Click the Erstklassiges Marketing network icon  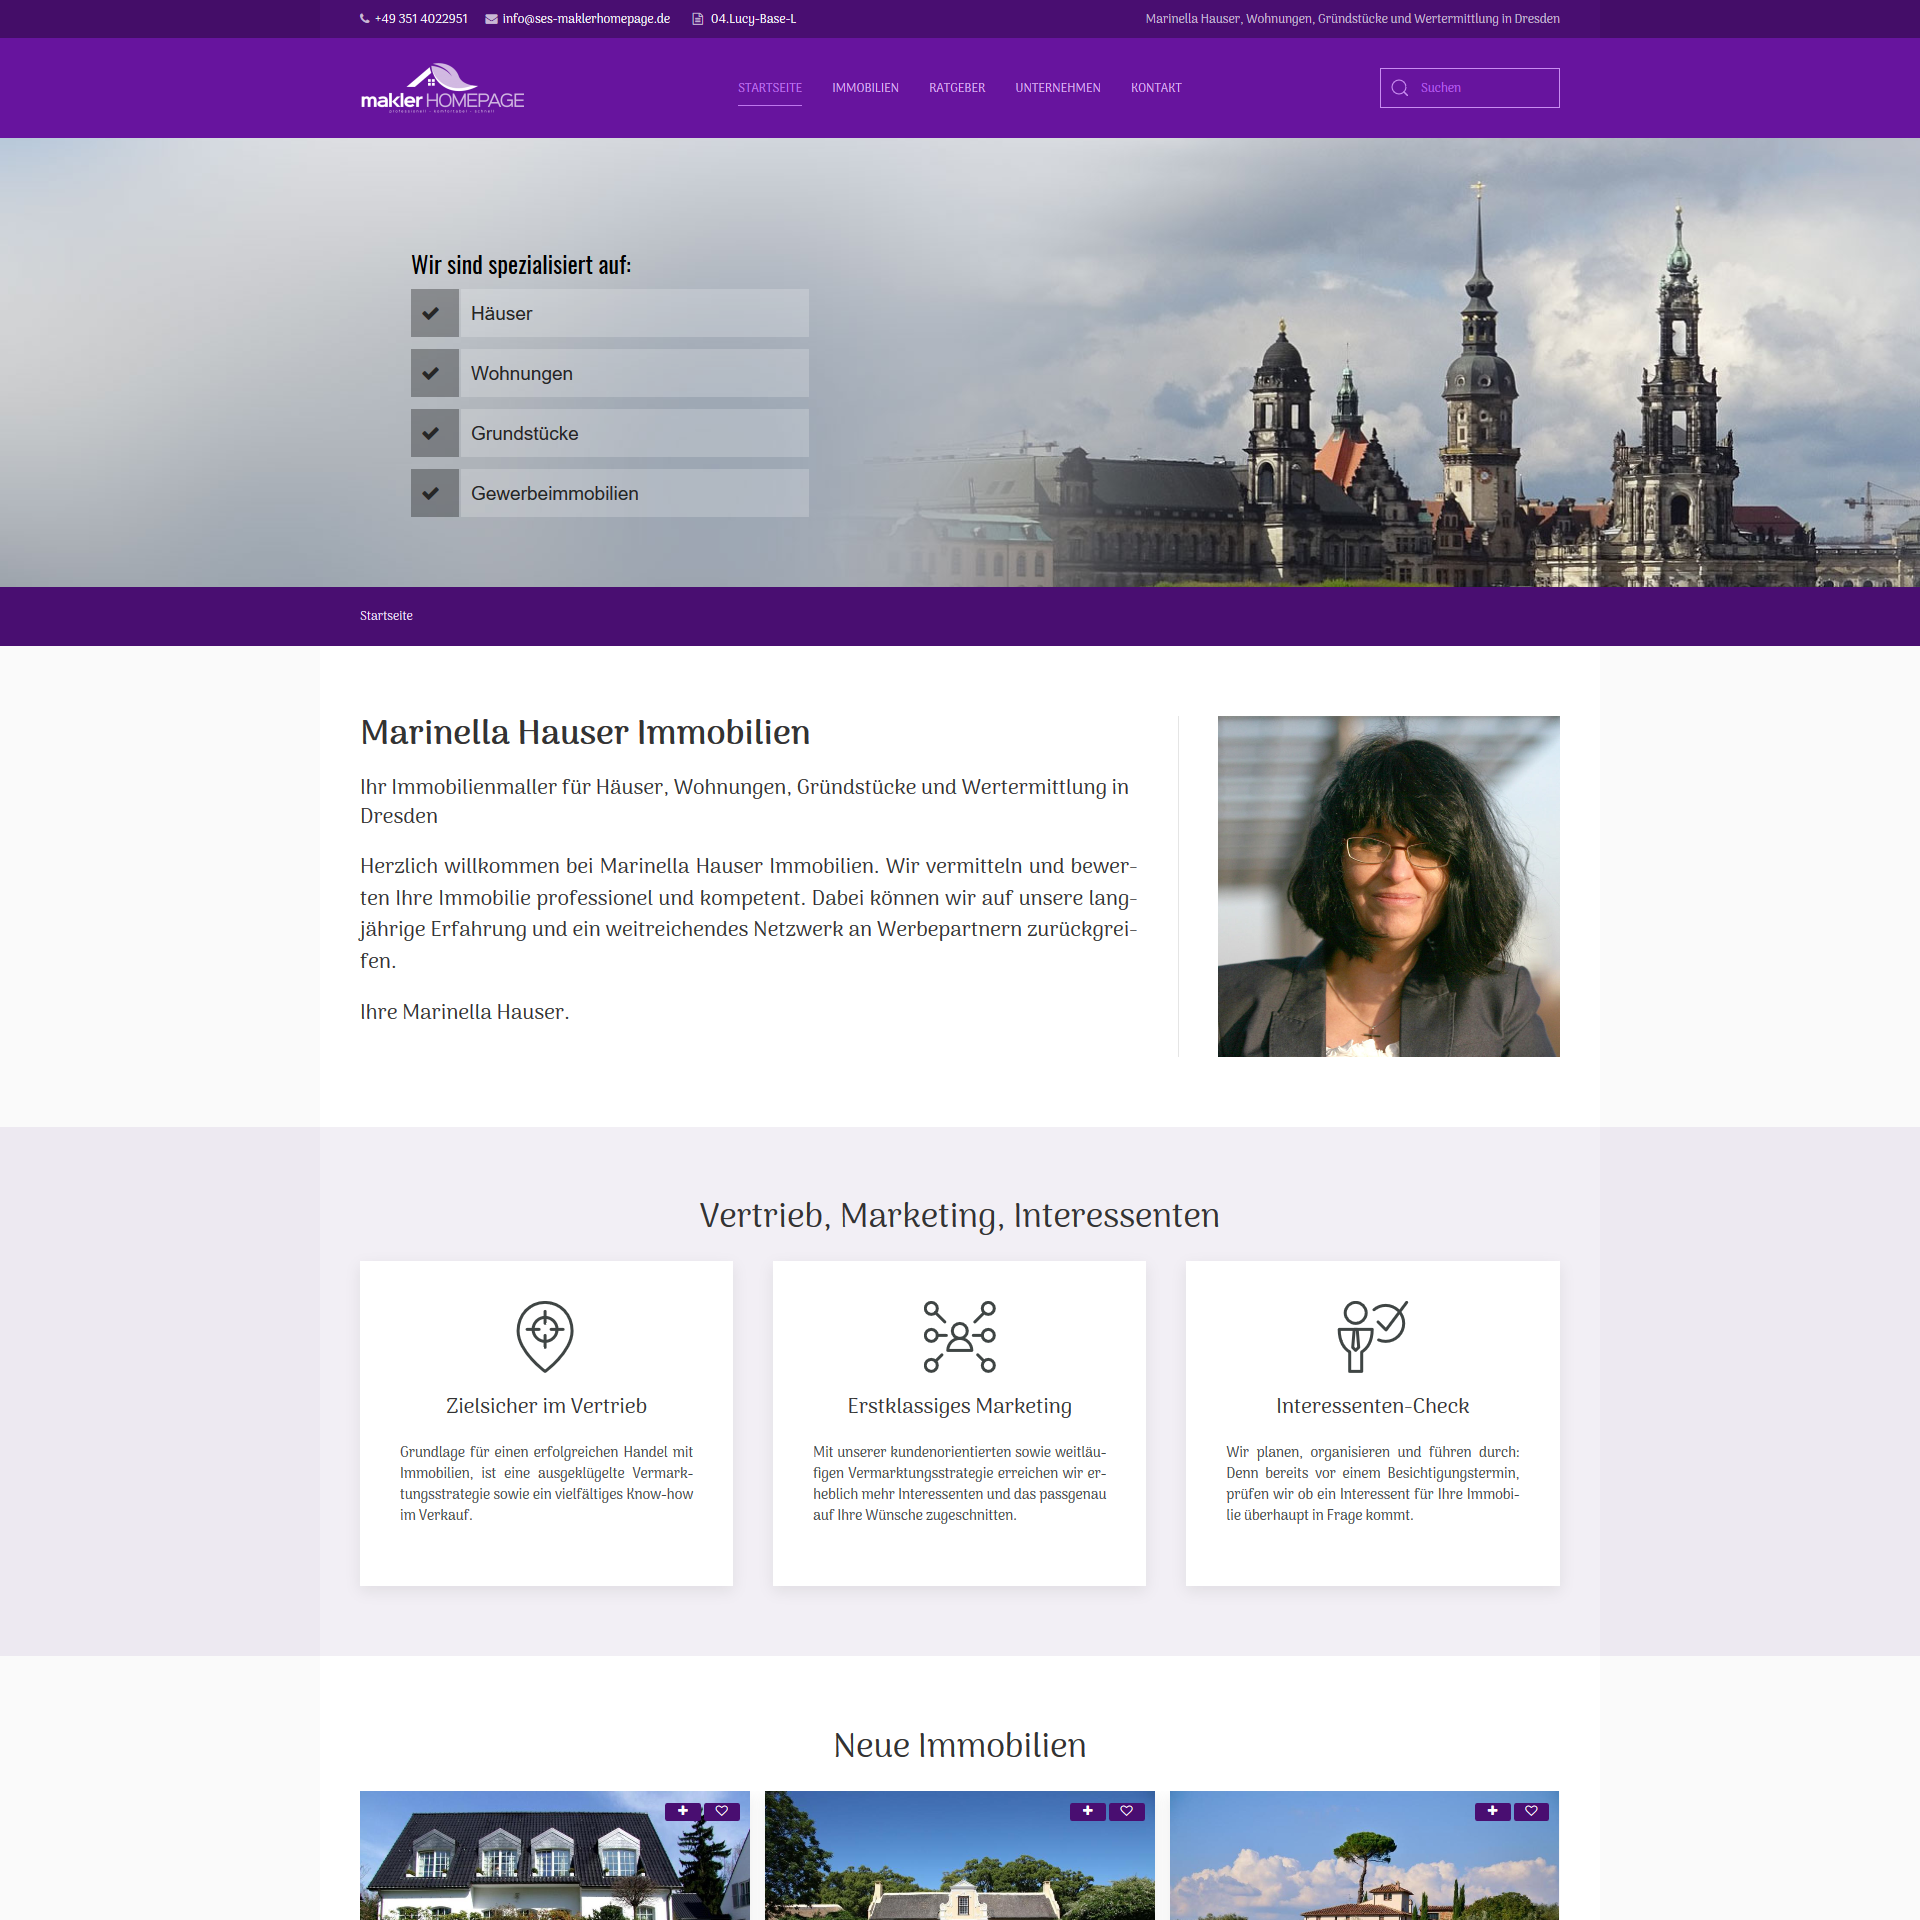coord(959,1336)
